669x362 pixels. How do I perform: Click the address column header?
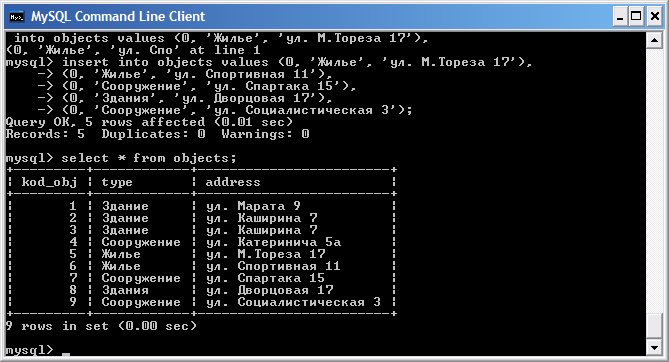[233, 182]
